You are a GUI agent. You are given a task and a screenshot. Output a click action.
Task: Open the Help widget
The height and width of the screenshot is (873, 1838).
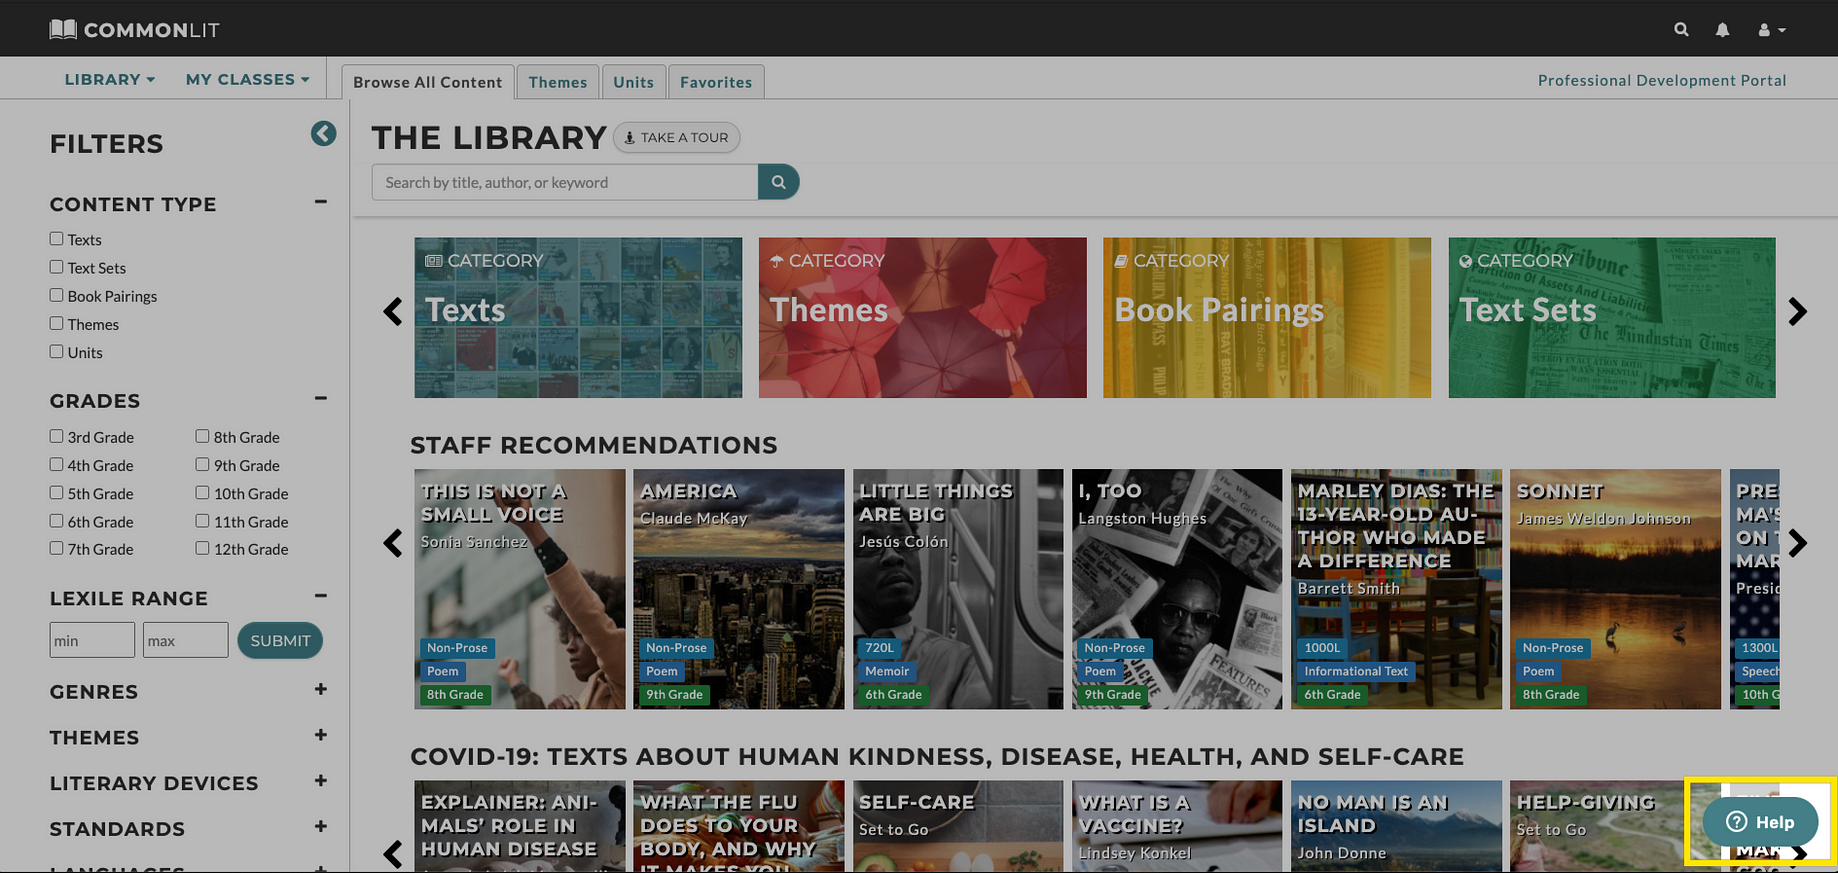(1760, 822)
